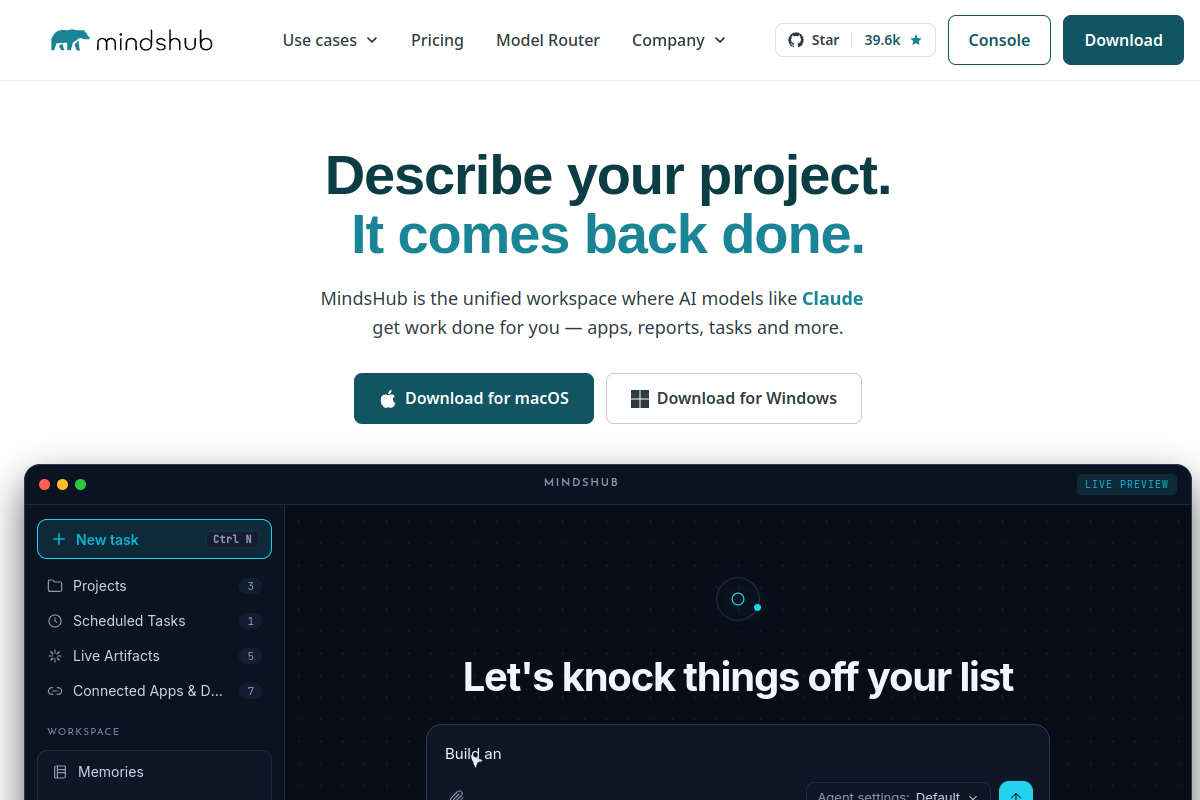
Task: Click the MindsHub bear logo
Action: pyautogui.click(x=131, y=40)
